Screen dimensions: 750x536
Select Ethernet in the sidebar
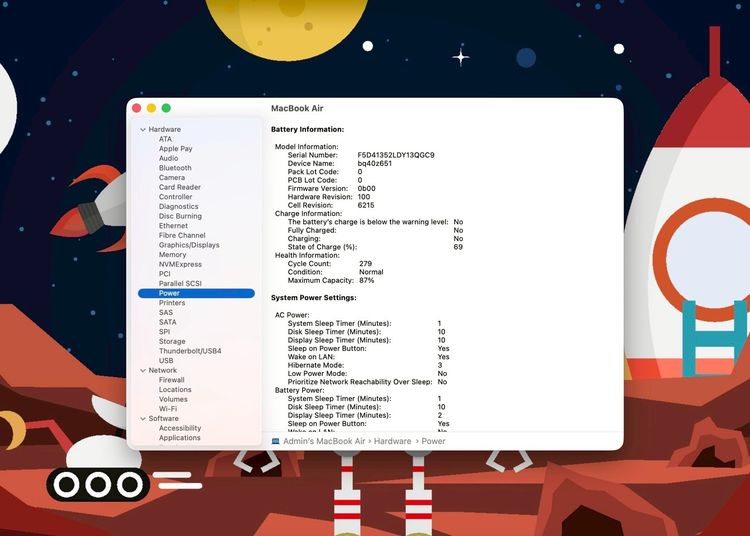173,226
